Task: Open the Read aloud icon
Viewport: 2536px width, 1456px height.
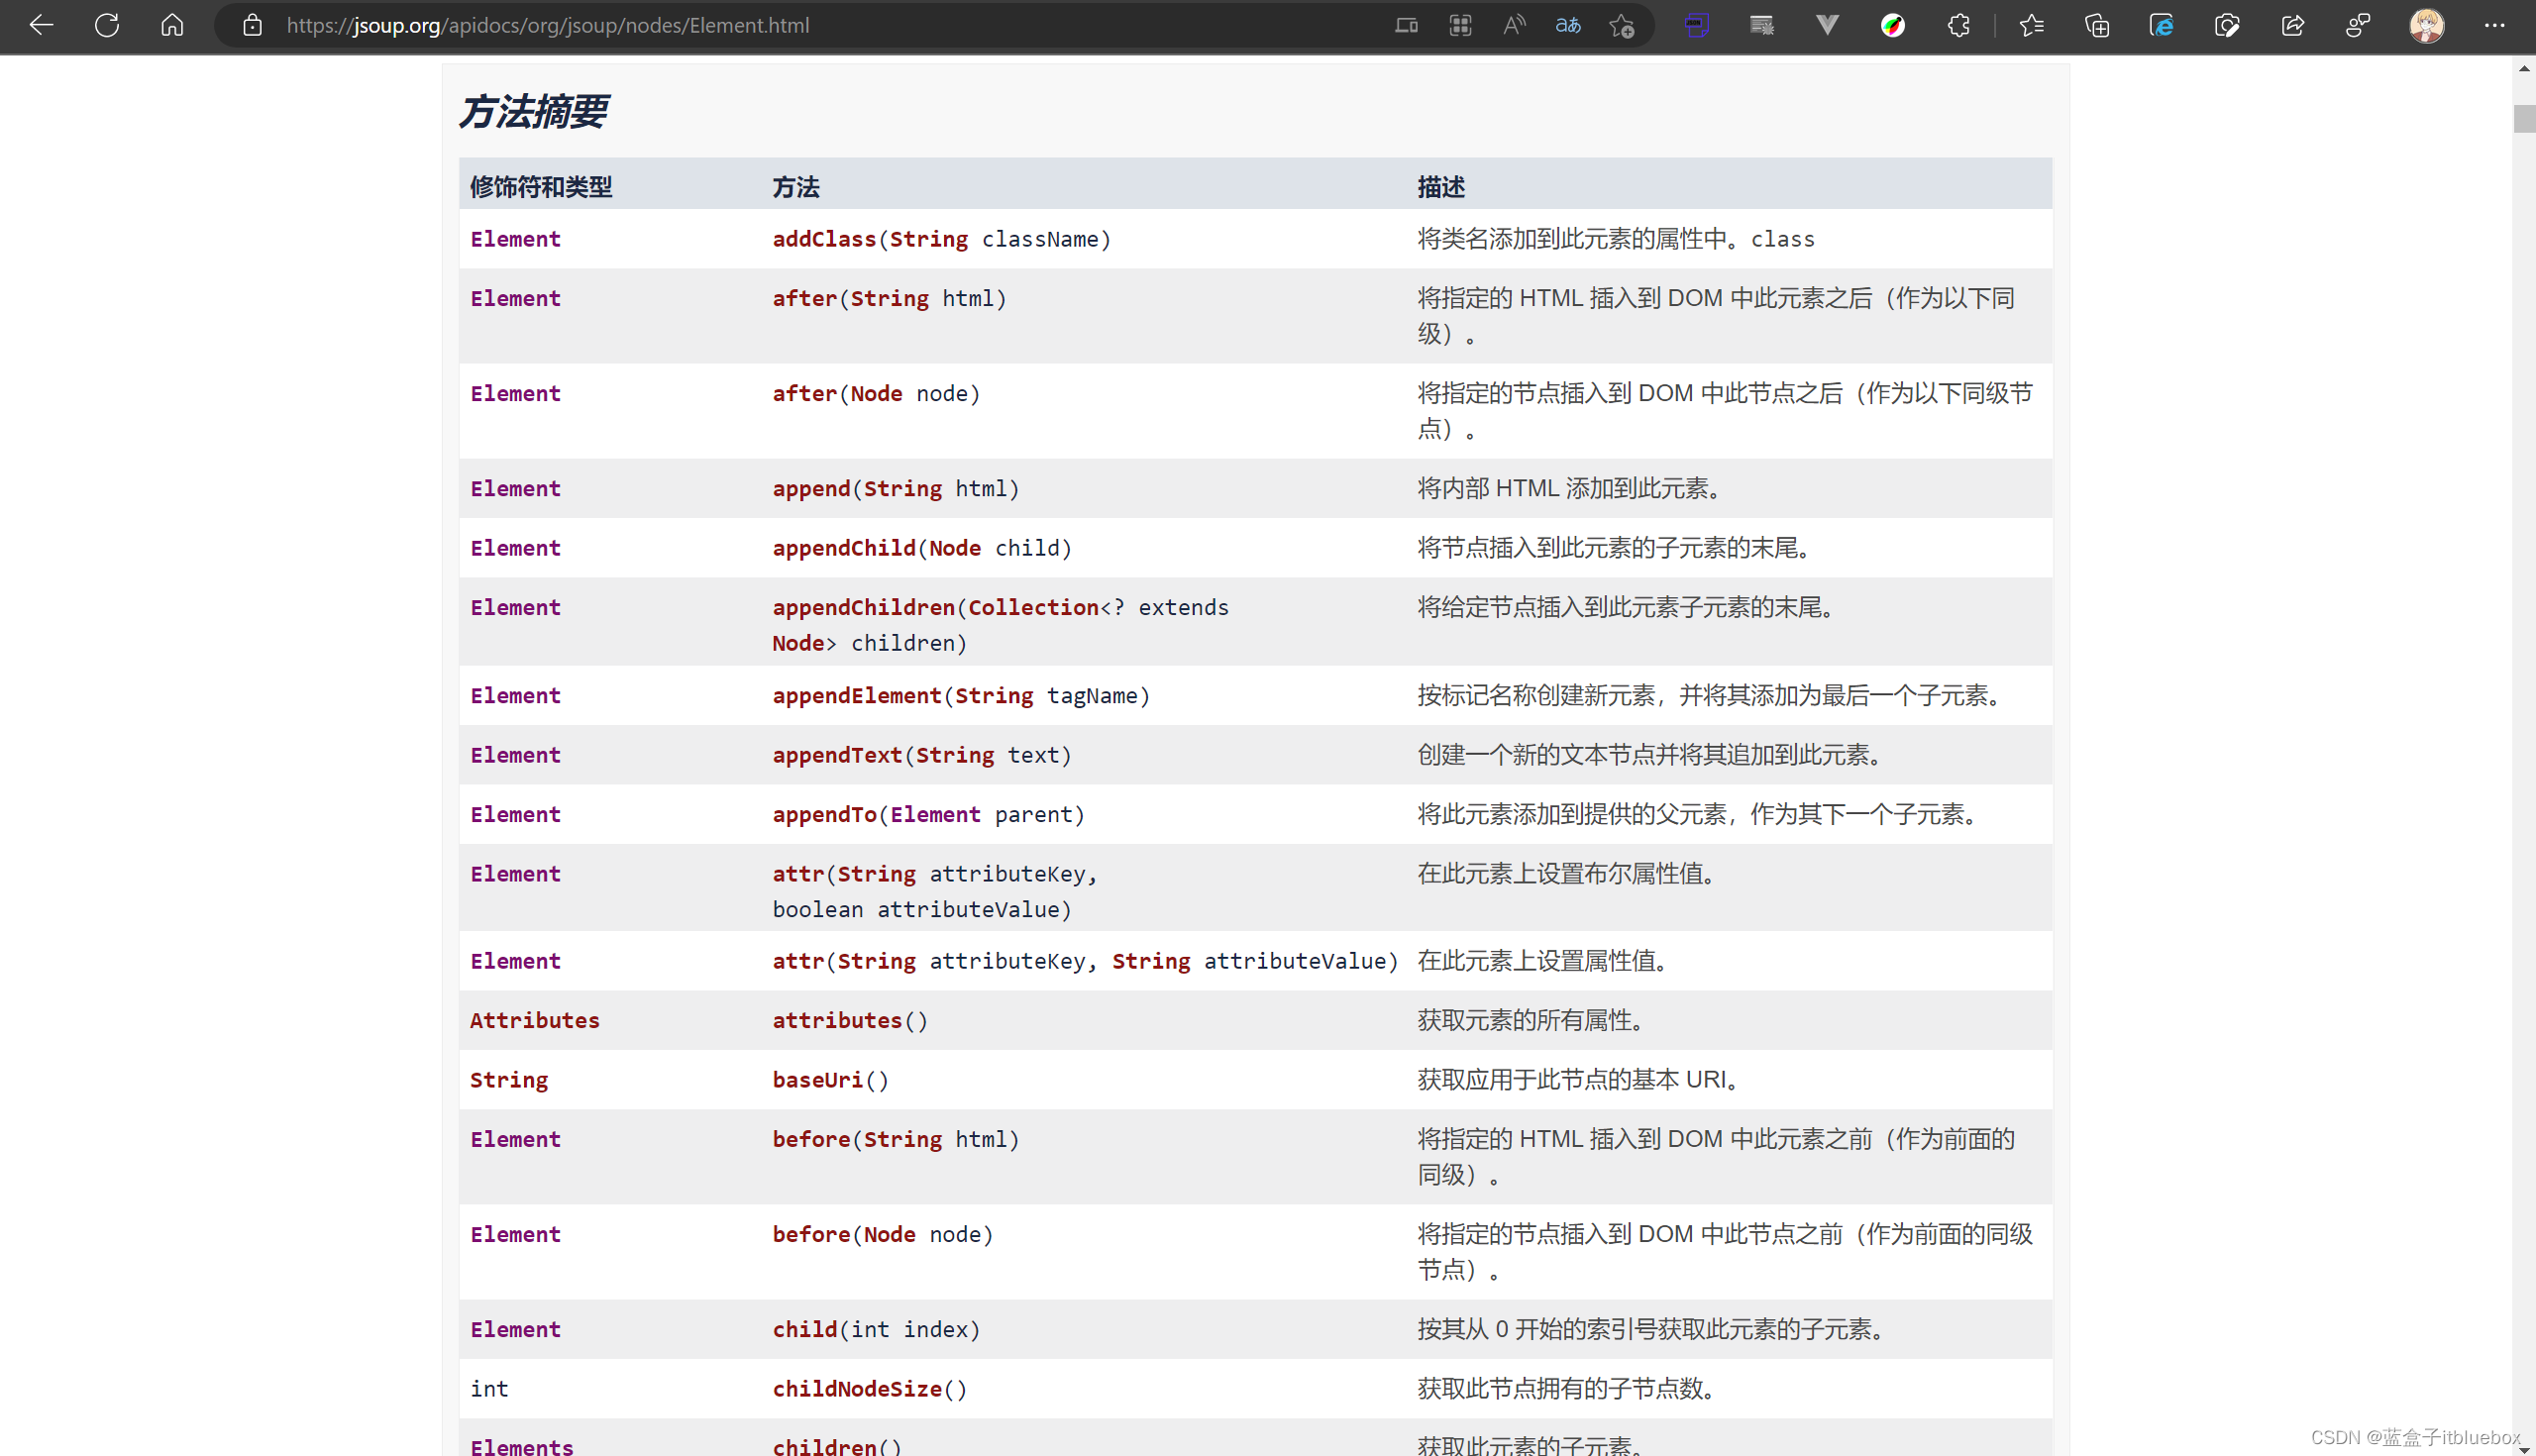Action: click(1514, 25)
